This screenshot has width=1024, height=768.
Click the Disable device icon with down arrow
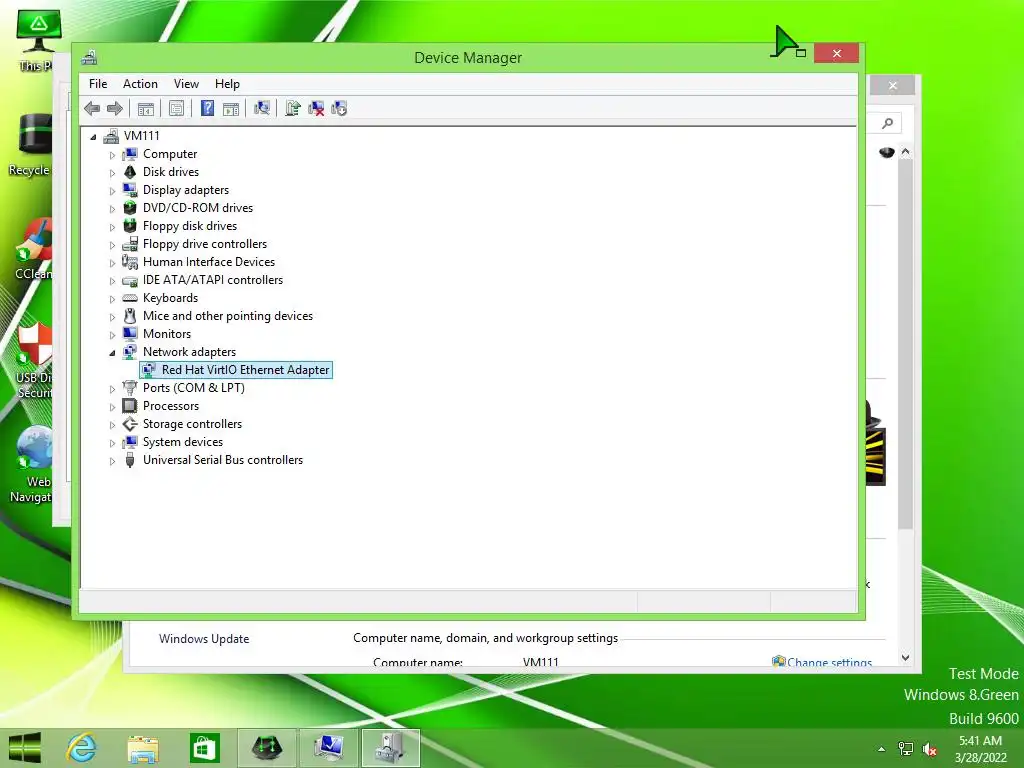(x=339, y=108)
